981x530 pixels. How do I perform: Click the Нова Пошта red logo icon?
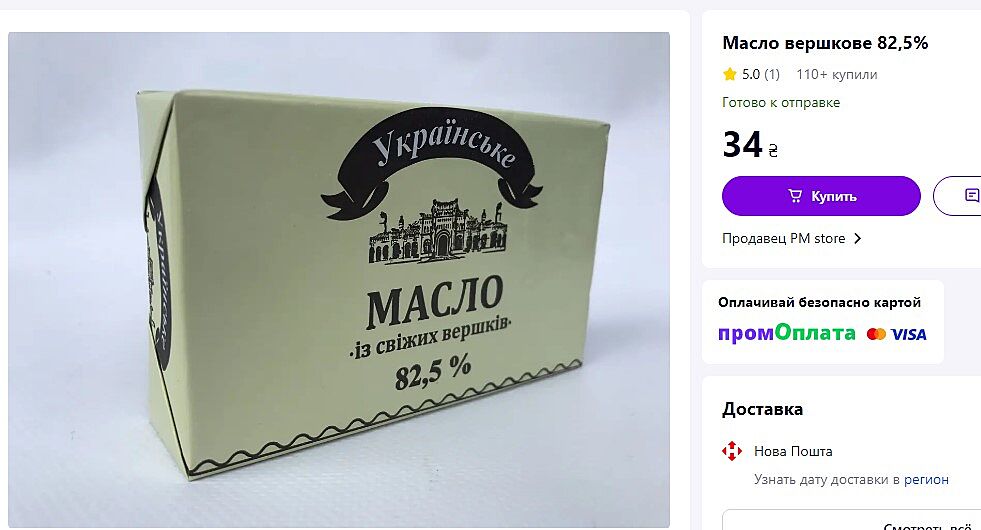731,451
